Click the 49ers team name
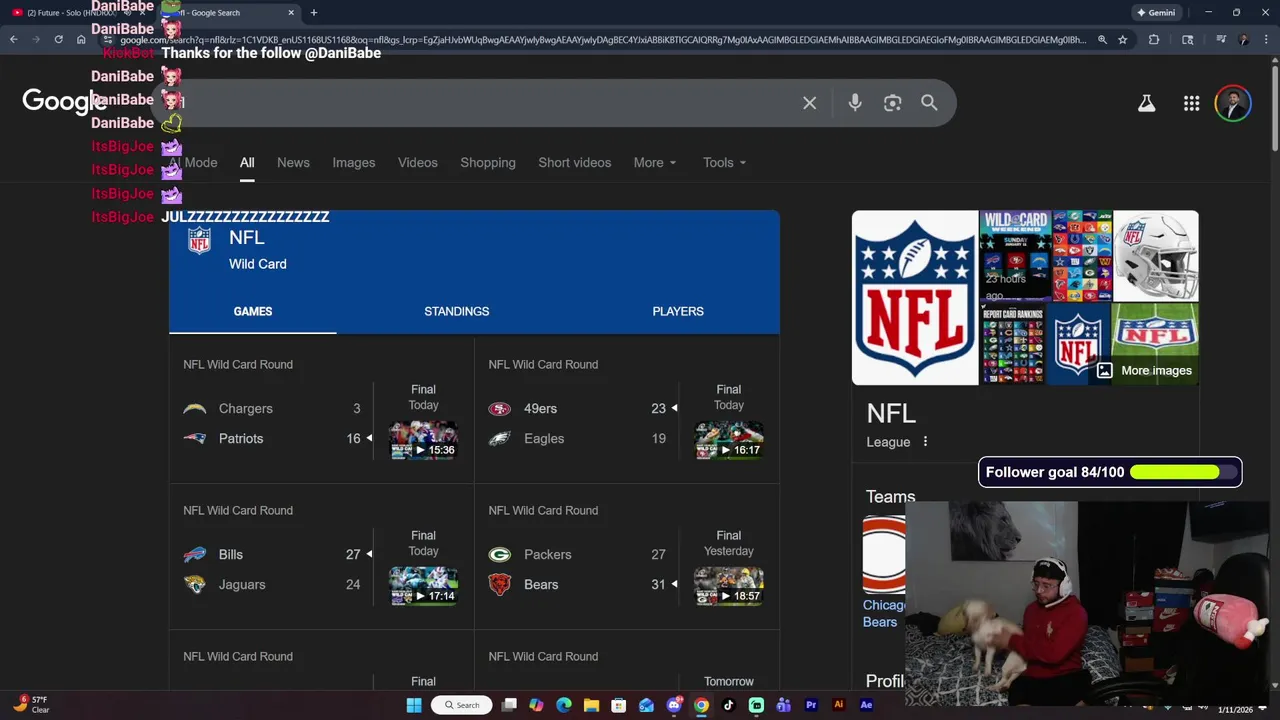 click(541, 408)
